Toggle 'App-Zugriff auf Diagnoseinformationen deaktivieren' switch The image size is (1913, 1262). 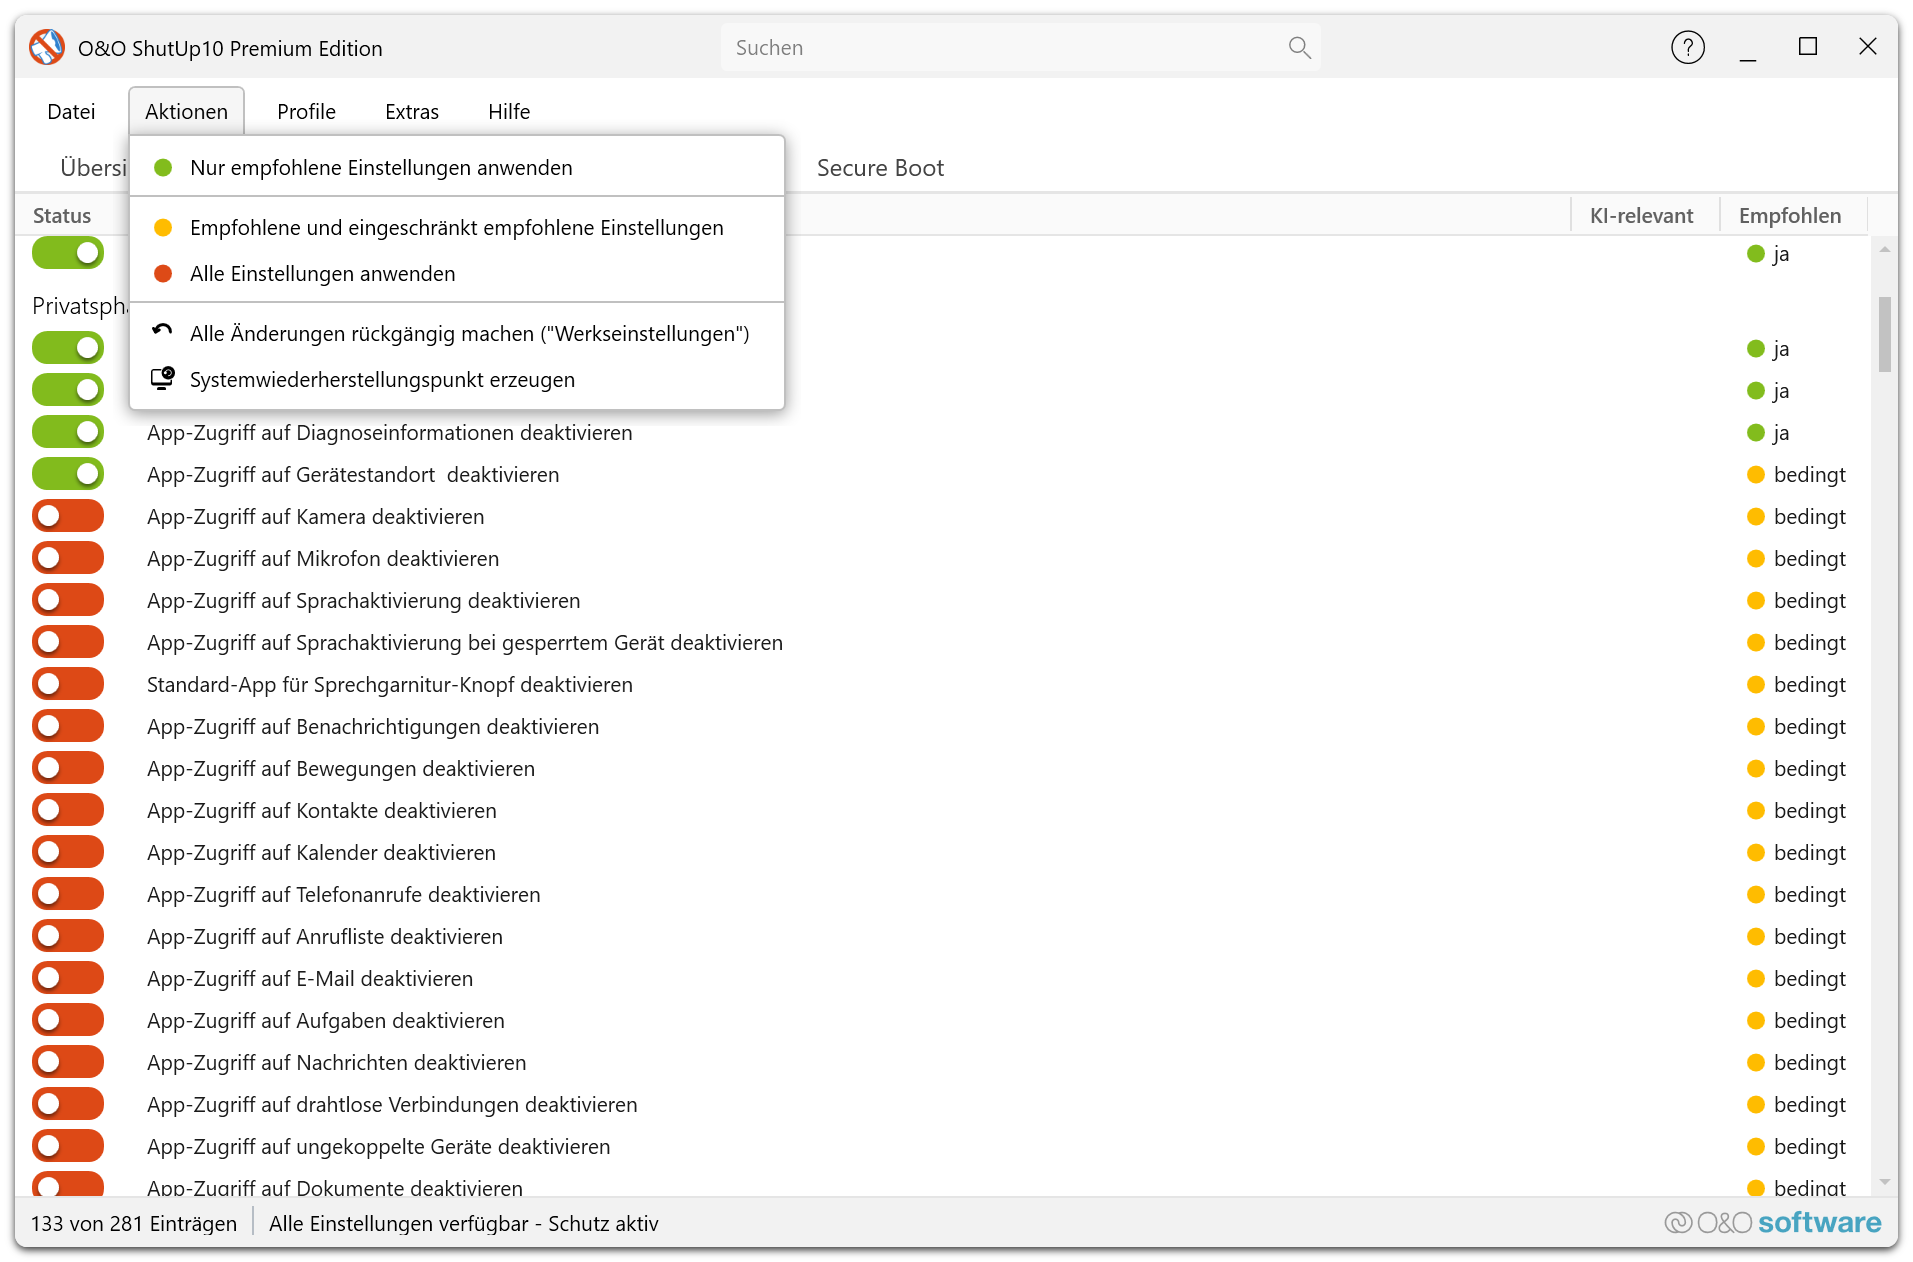coord(68,432)
